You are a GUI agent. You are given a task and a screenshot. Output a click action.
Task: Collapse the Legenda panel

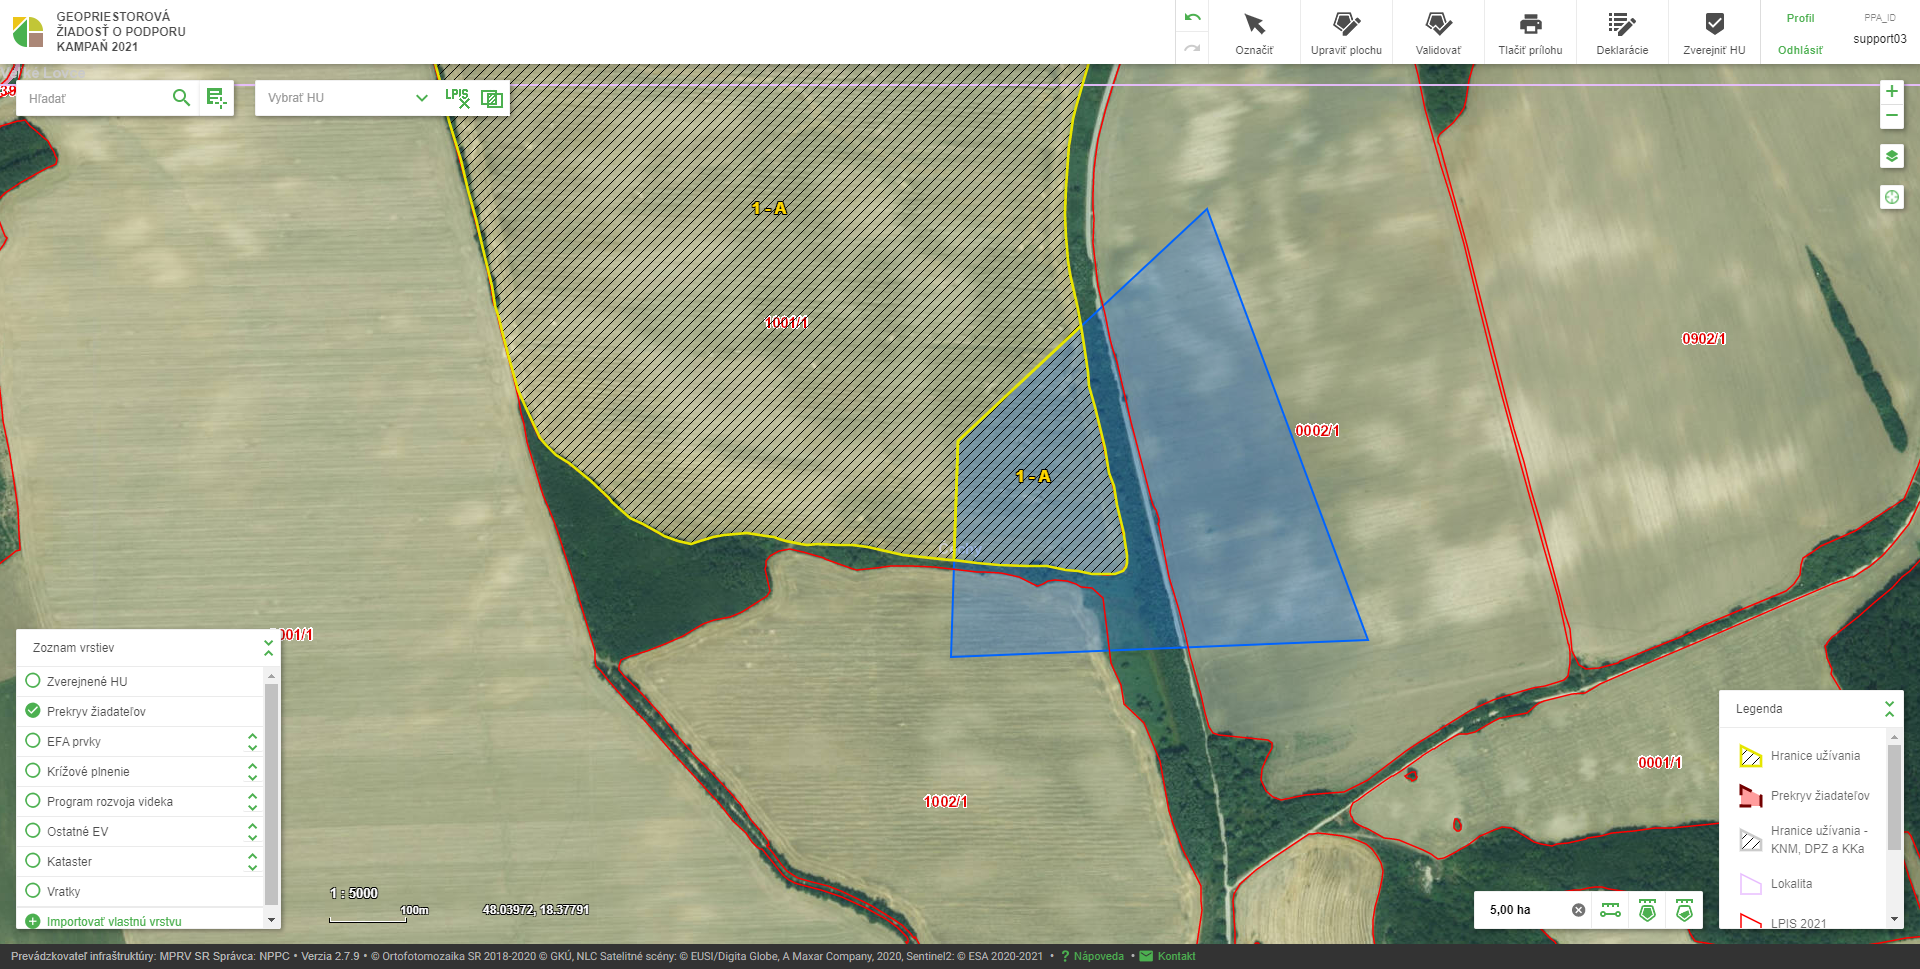point(1889,709)
